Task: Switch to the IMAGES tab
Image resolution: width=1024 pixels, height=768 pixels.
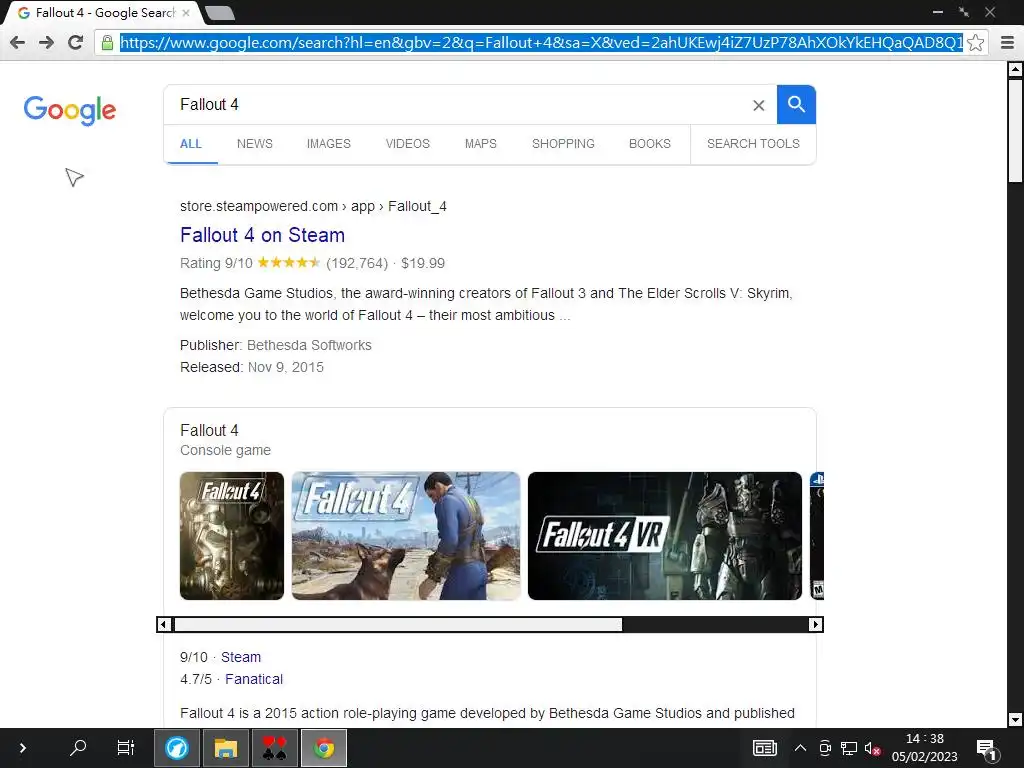Action: 328,144
